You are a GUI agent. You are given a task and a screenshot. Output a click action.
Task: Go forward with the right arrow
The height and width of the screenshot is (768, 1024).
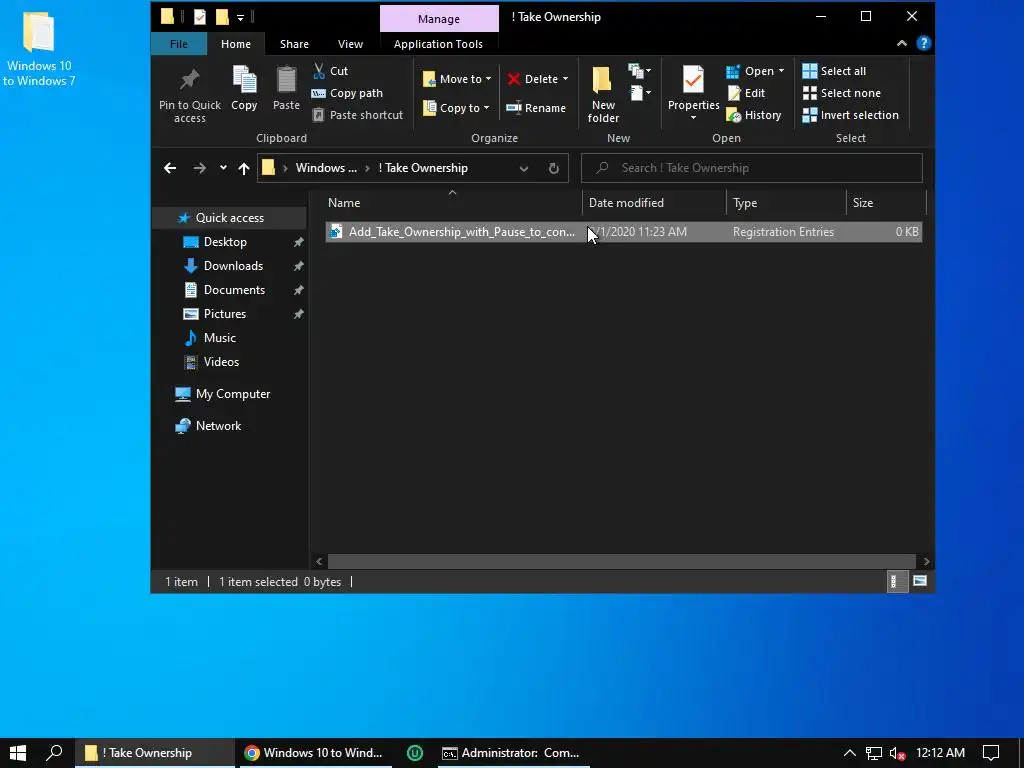(199, 168)
